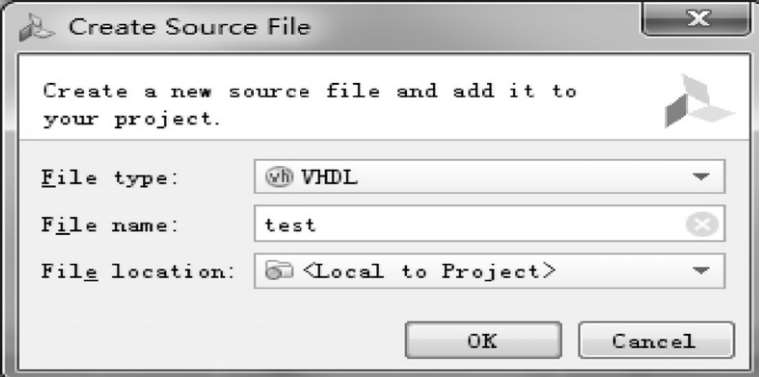The image size is (768, 377).
Task: Click the VHDL file type icon
Action: [279, 177]
